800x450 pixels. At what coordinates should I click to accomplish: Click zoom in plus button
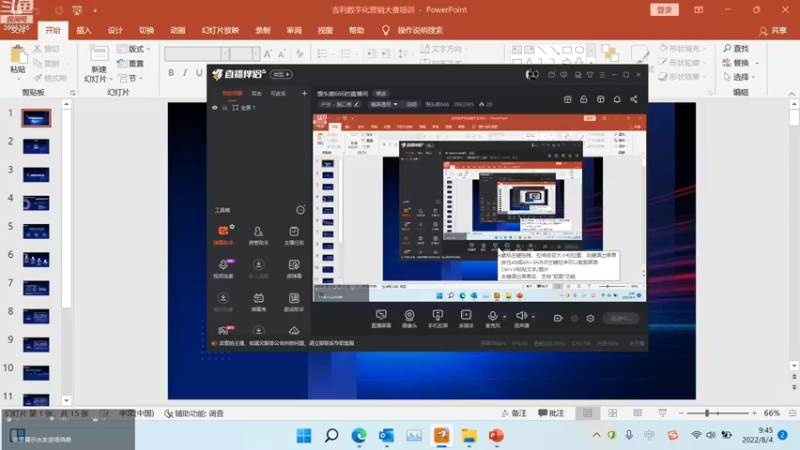(x=754, y=413)
